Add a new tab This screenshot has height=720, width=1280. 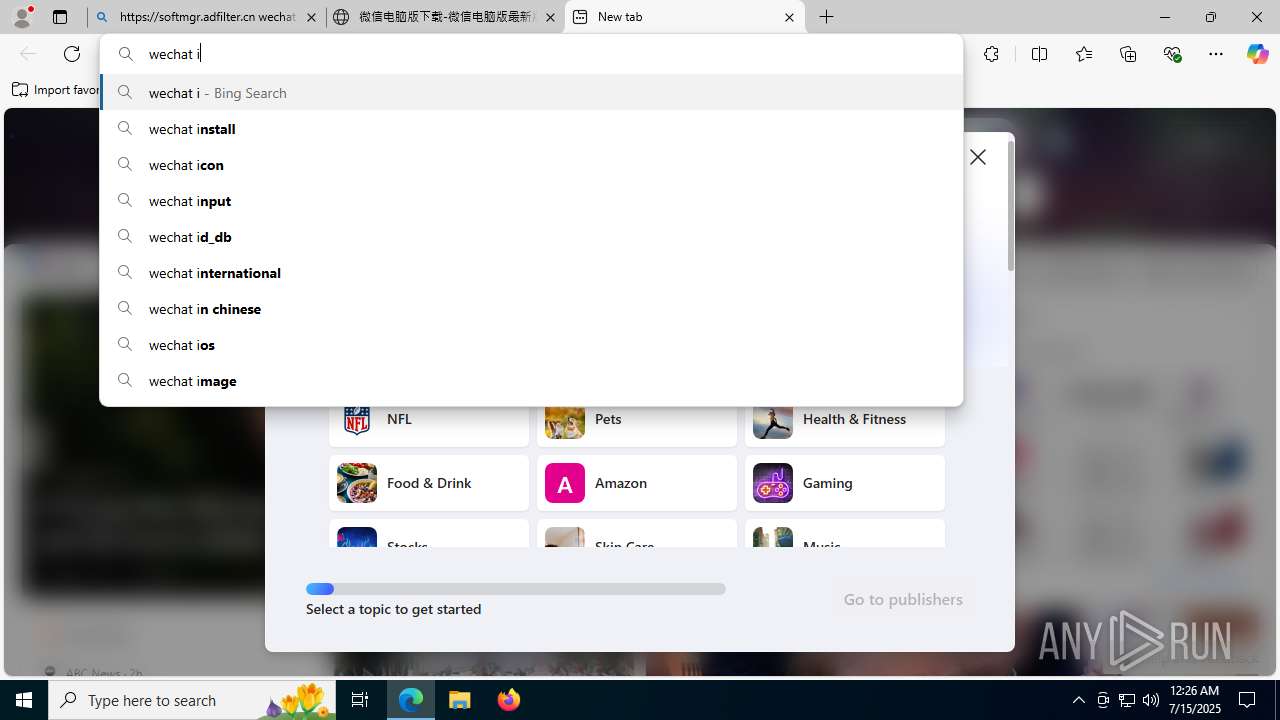coord(827,17)
